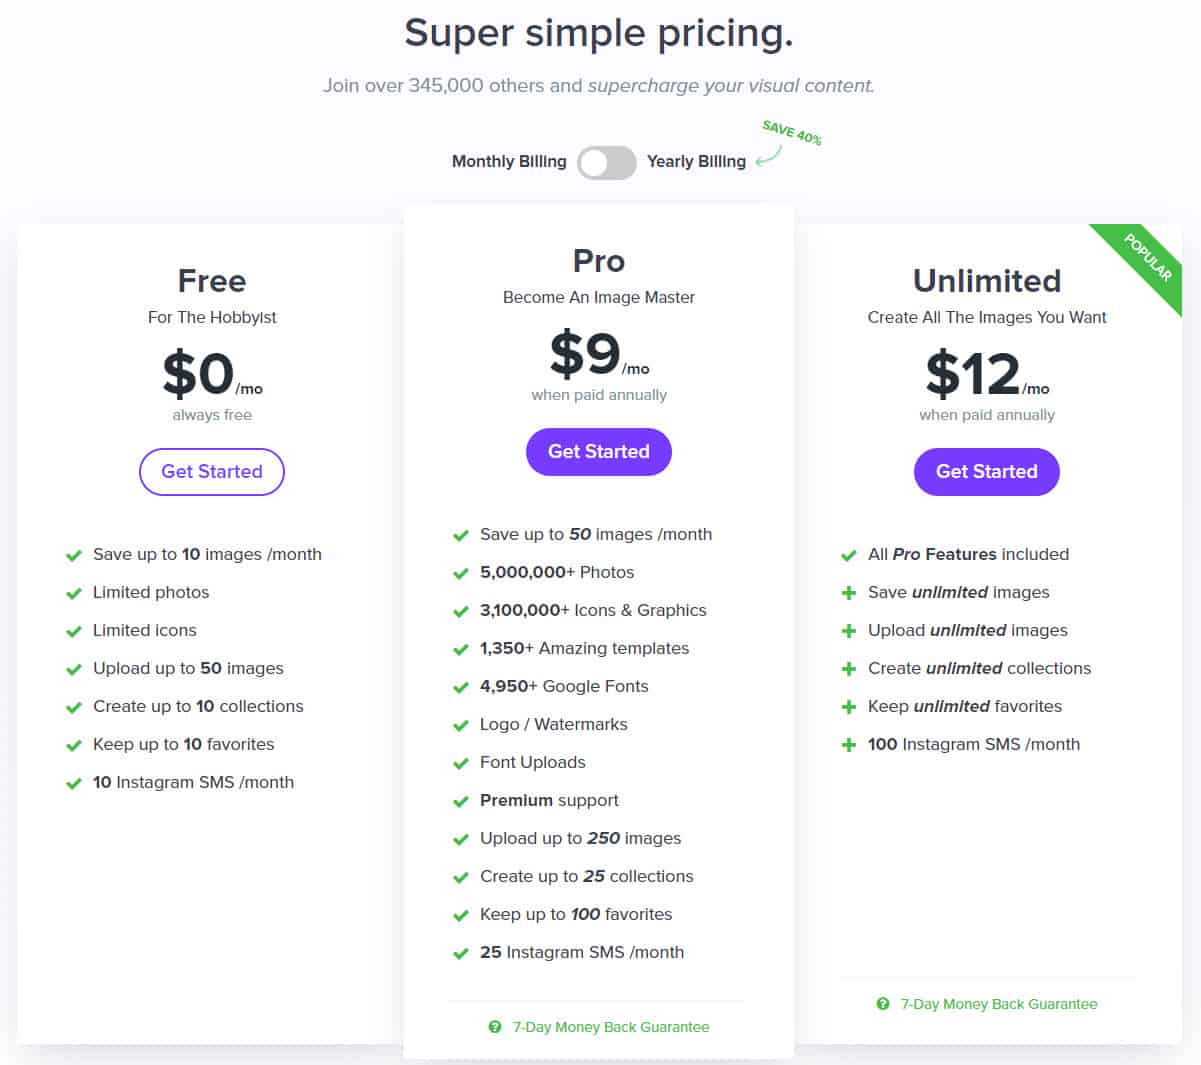Toggle the Monthly/Yearly billing switch
This screenshot has height=1065, width=1201.
(607, 162)
